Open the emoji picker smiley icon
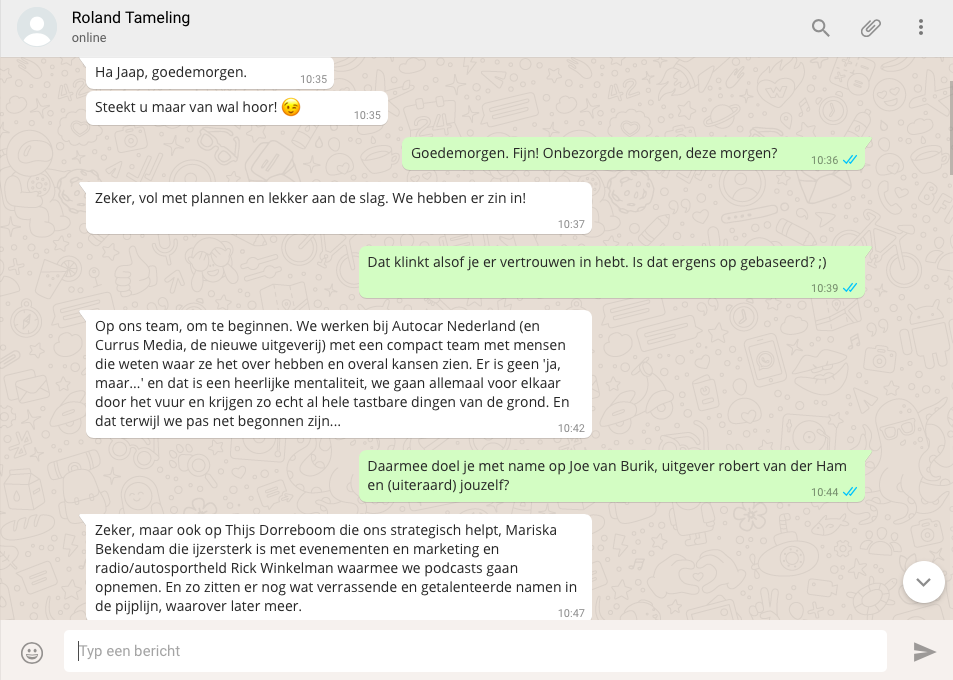 point(32,653)
